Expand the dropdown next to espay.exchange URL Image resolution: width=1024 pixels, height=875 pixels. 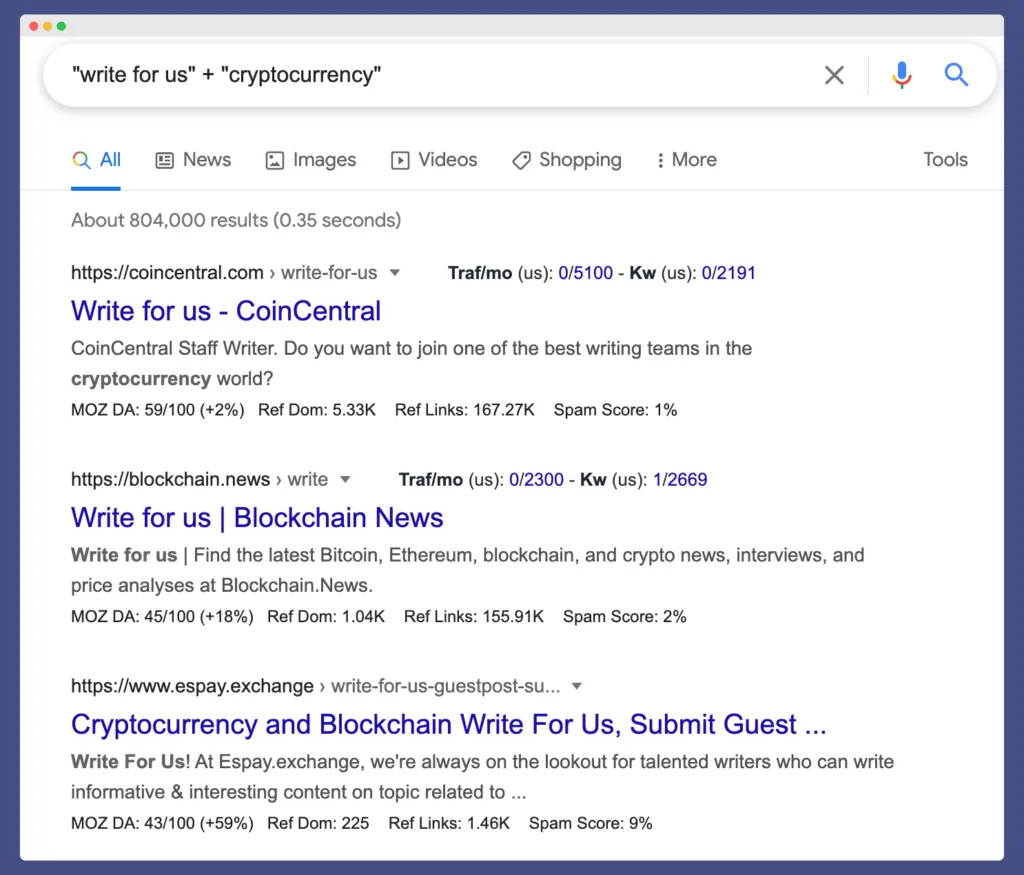pyautogui.click(x=577, y=686)
